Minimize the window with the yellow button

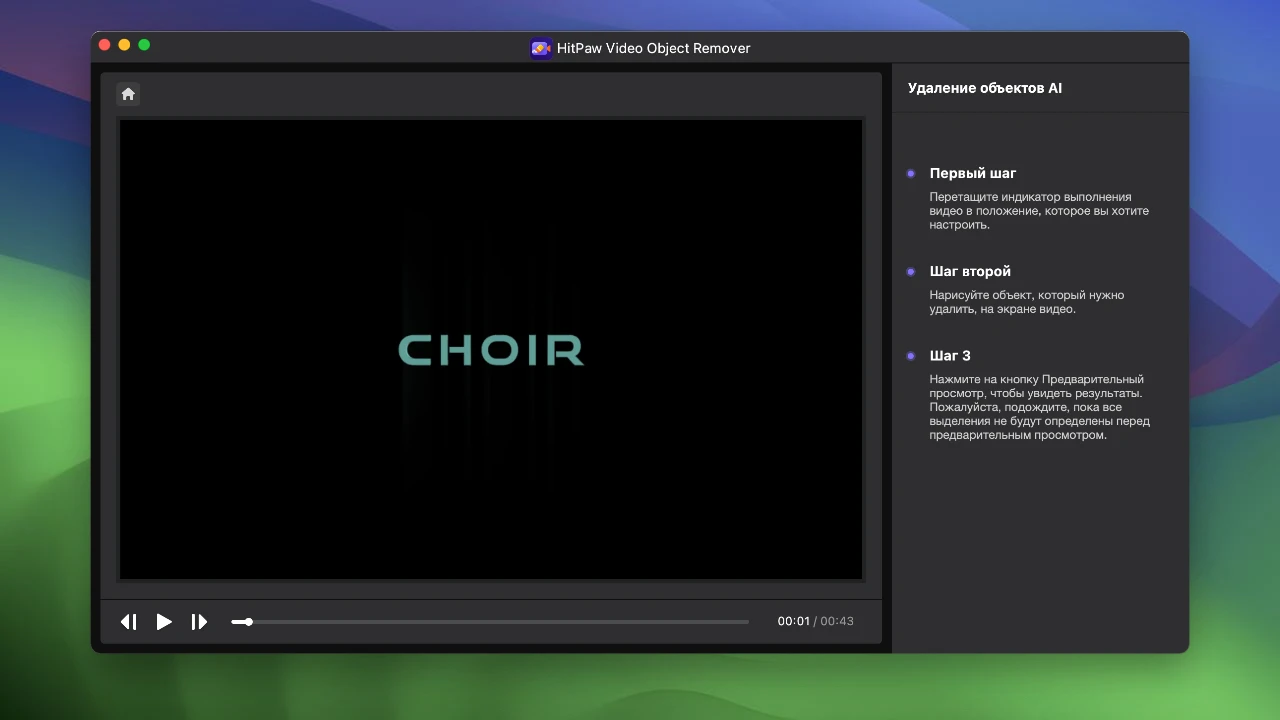pos(124,45)
